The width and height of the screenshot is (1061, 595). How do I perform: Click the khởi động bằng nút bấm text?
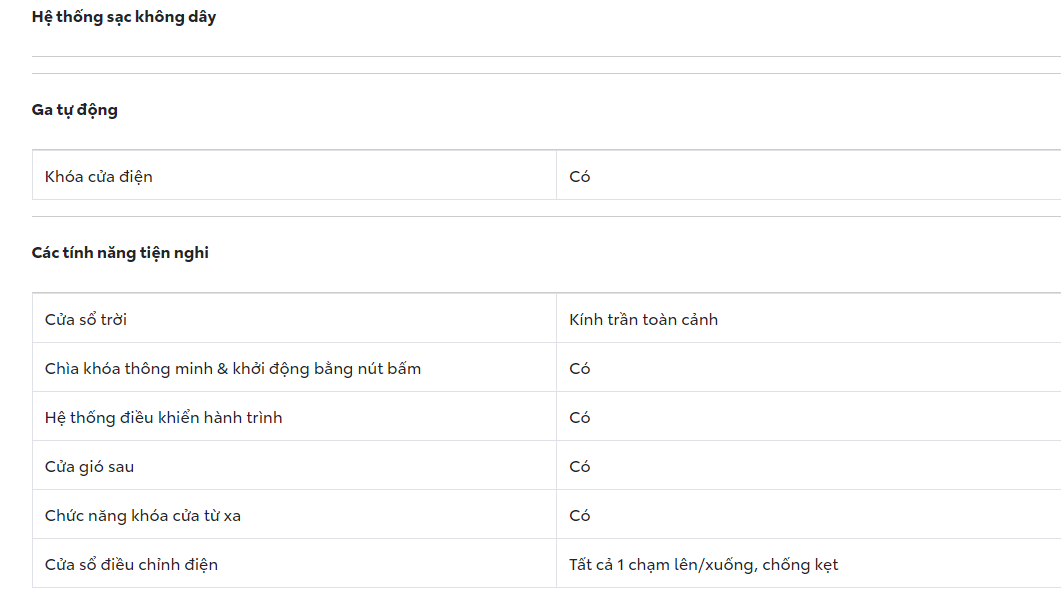pos(327,369)
